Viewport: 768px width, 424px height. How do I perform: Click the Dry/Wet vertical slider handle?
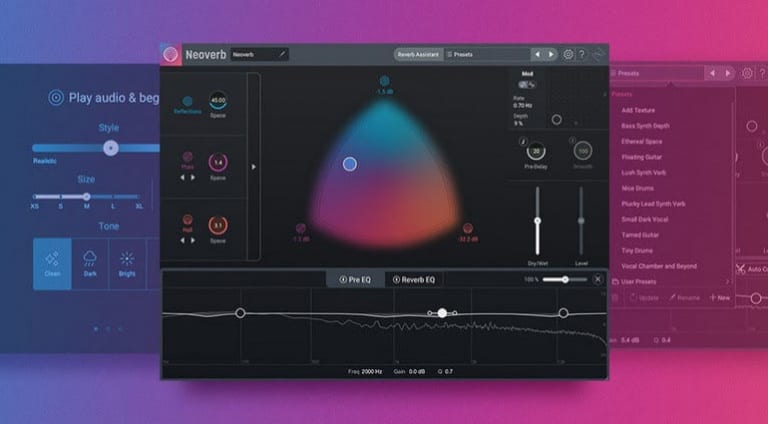pyautogui.click(x=538, y=221)
